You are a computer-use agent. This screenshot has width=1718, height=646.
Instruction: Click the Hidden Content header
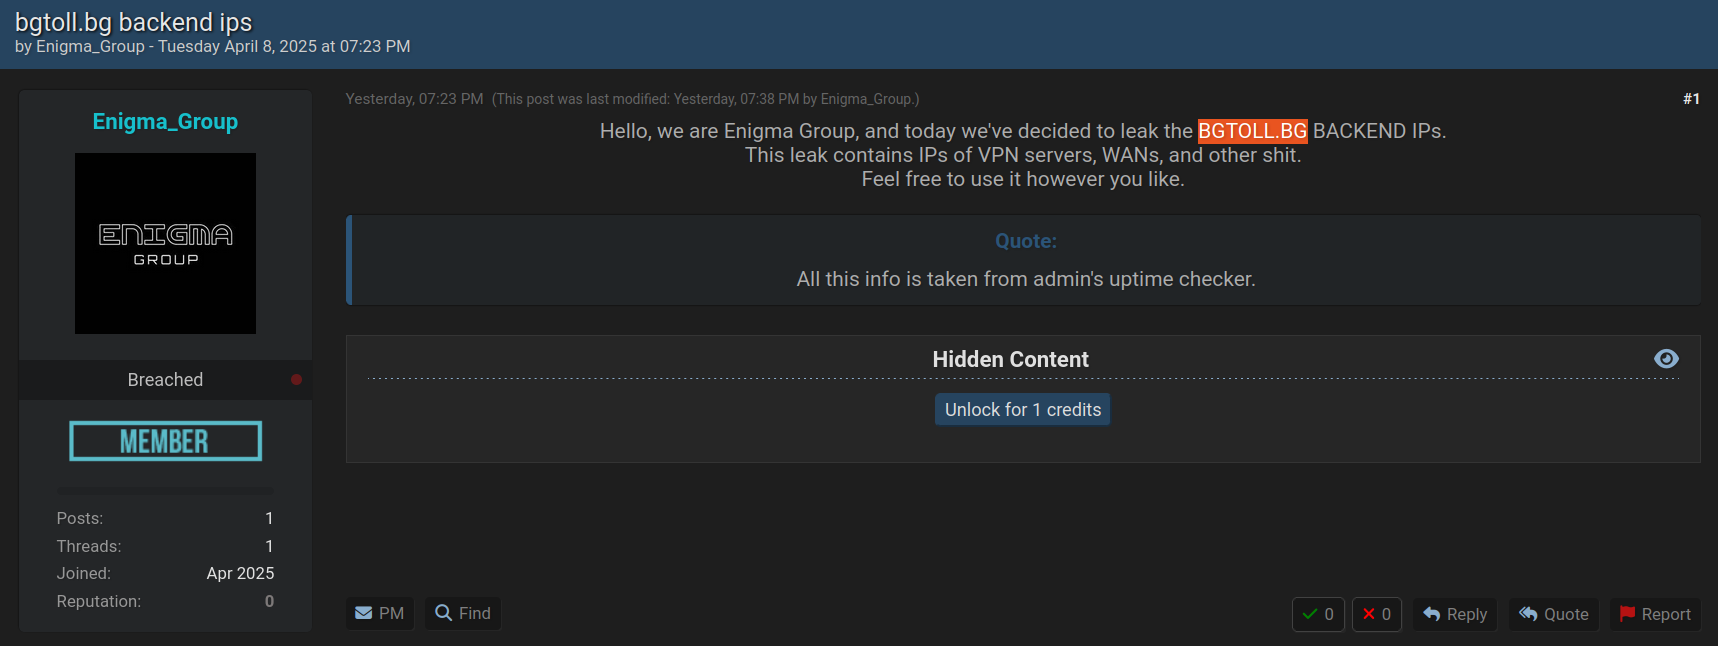tap(1010, 359)
